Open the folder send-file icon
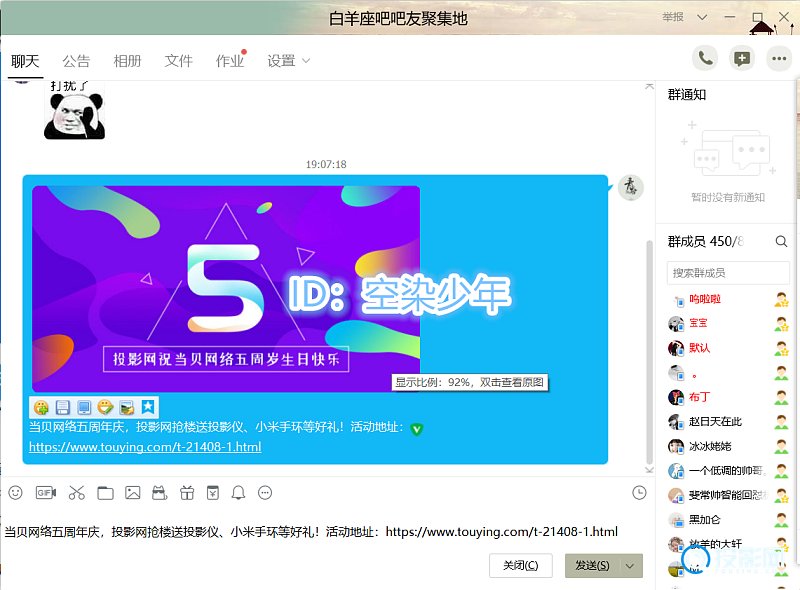The width and height of the screenshot is (800, 590). point(105,493)
